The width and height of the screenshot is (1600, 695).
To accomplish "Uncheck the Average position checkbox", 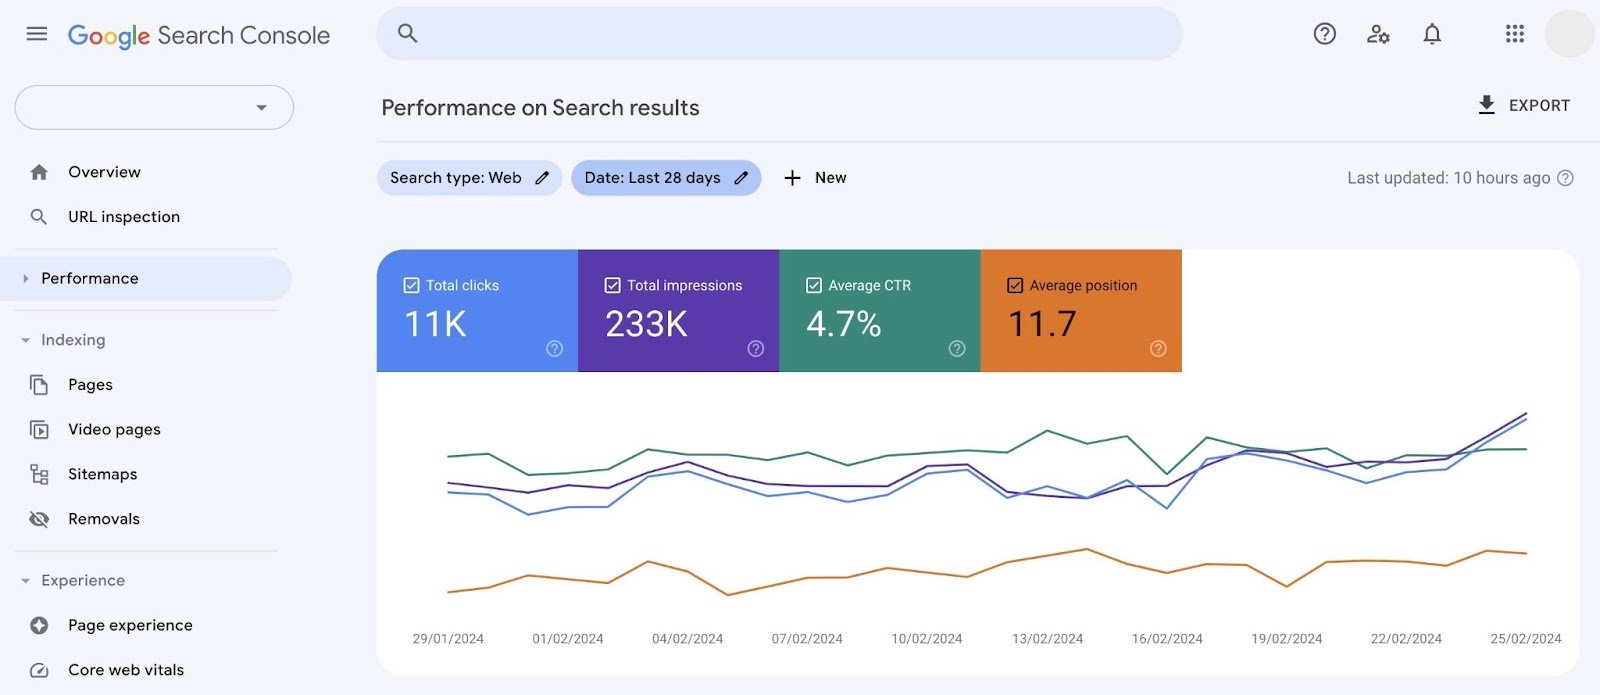I will tap(1015, 285).
